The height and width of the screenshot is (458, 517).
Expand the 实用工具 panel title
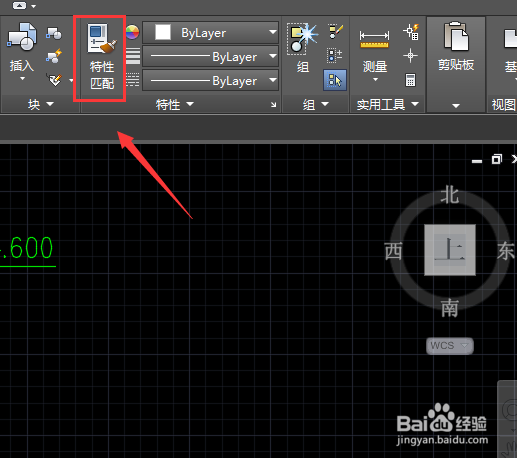point(388,105)
